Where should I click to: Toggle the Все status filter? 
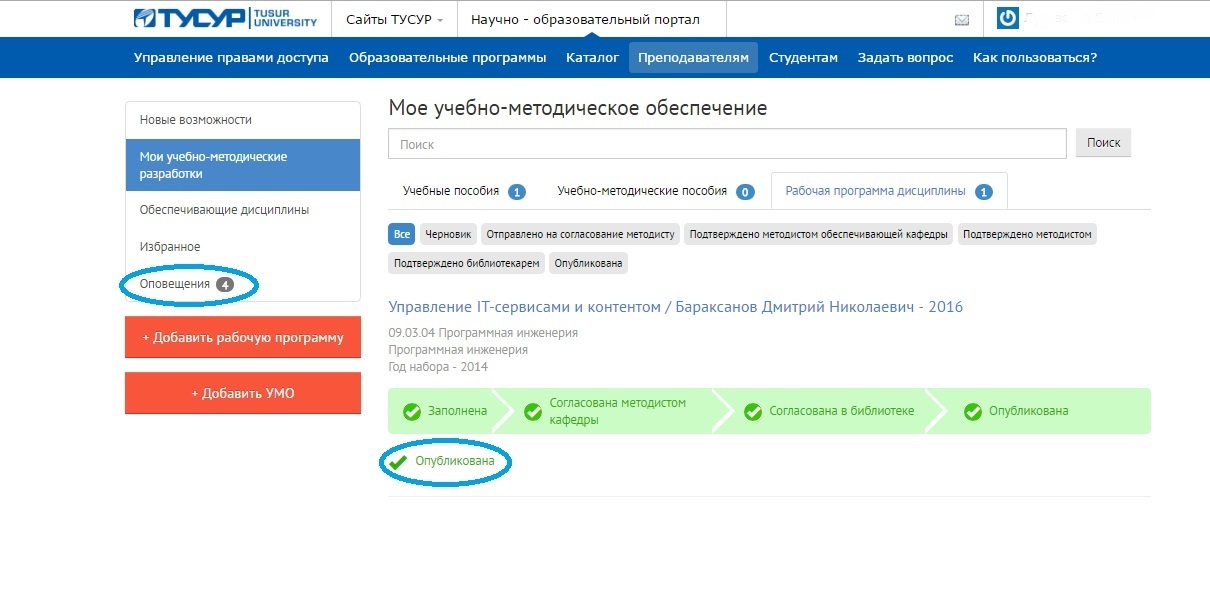pos(402,235)
